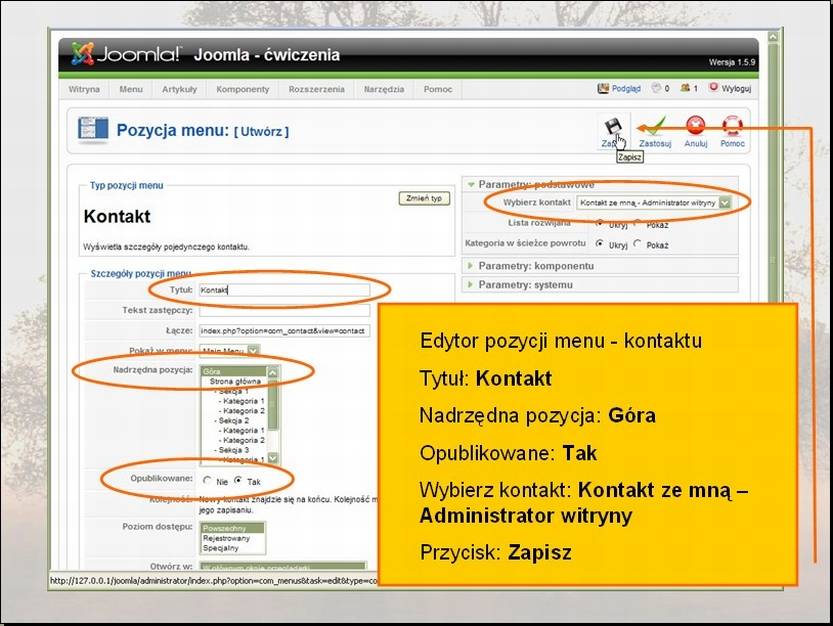Click parent list scroll up arrow
The image size is (833, 626).
tap(273, 372)
